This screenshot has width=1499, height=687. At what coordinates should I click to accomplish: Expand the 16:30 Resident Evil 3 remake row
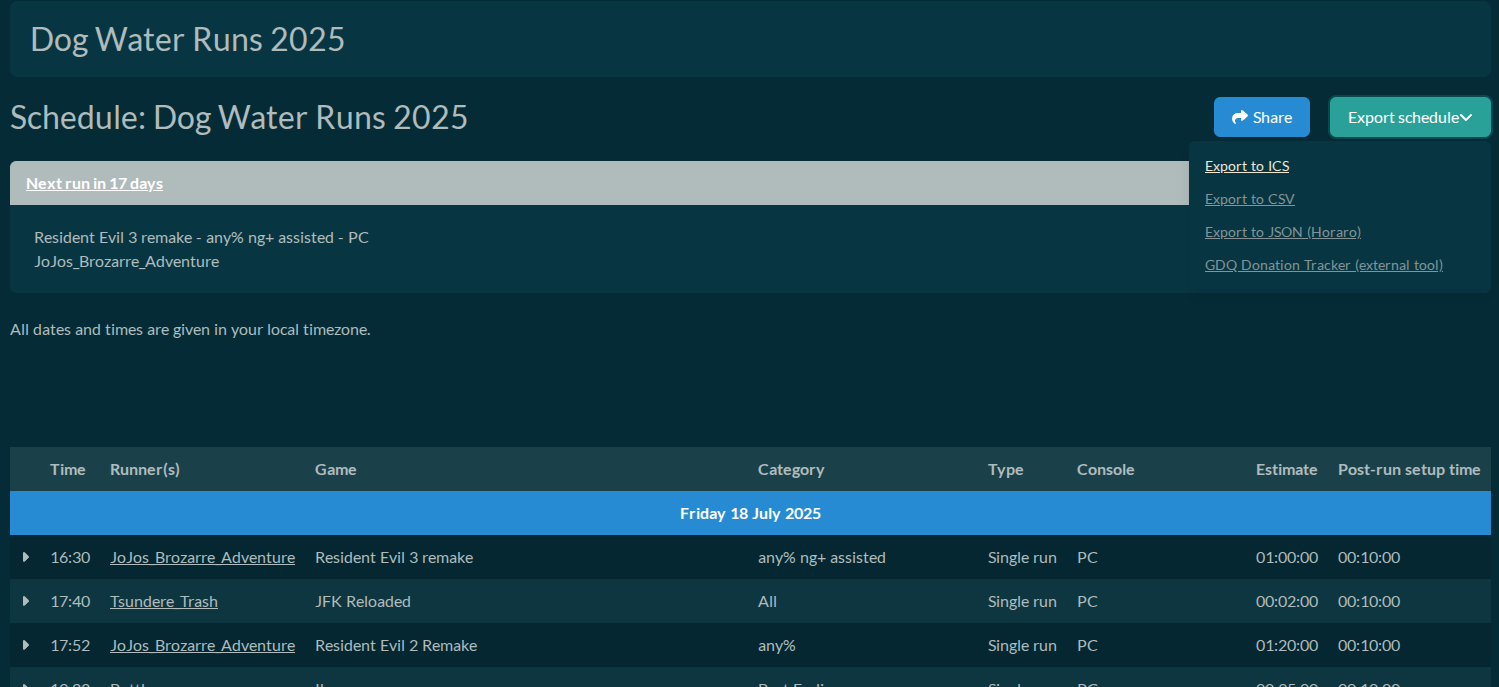(x=26, y=557)
